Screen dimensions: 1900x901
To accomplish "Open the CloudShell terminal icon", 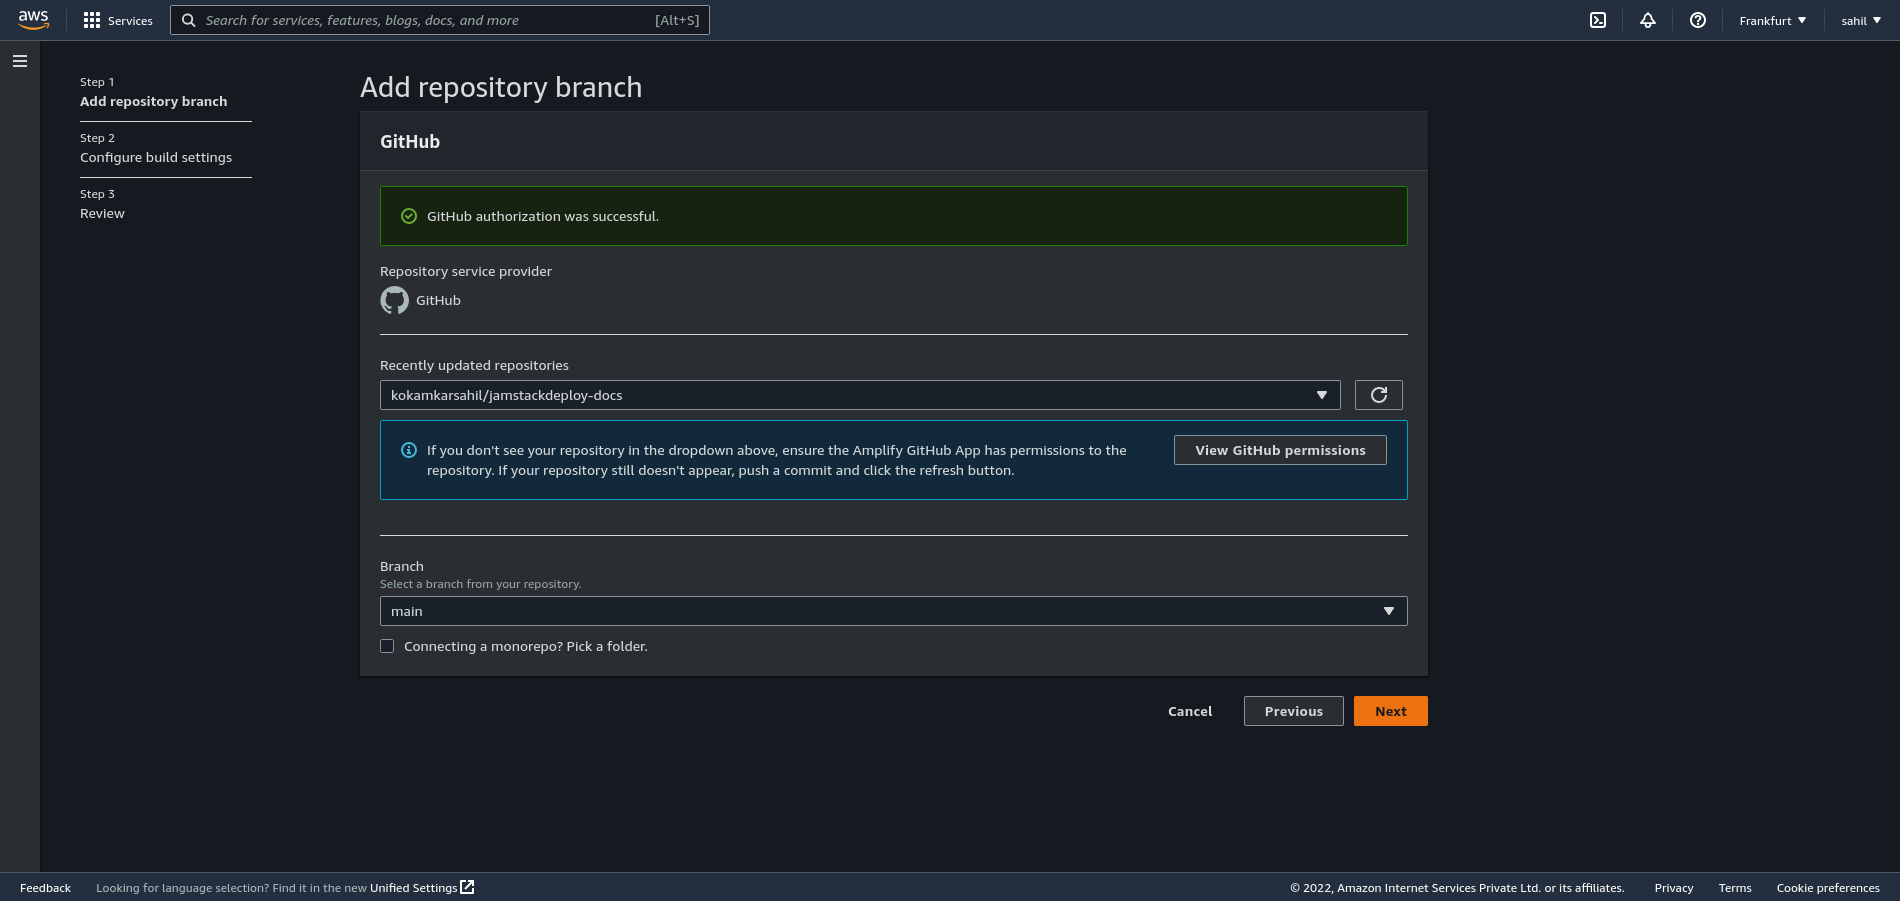I will 1598,20.
